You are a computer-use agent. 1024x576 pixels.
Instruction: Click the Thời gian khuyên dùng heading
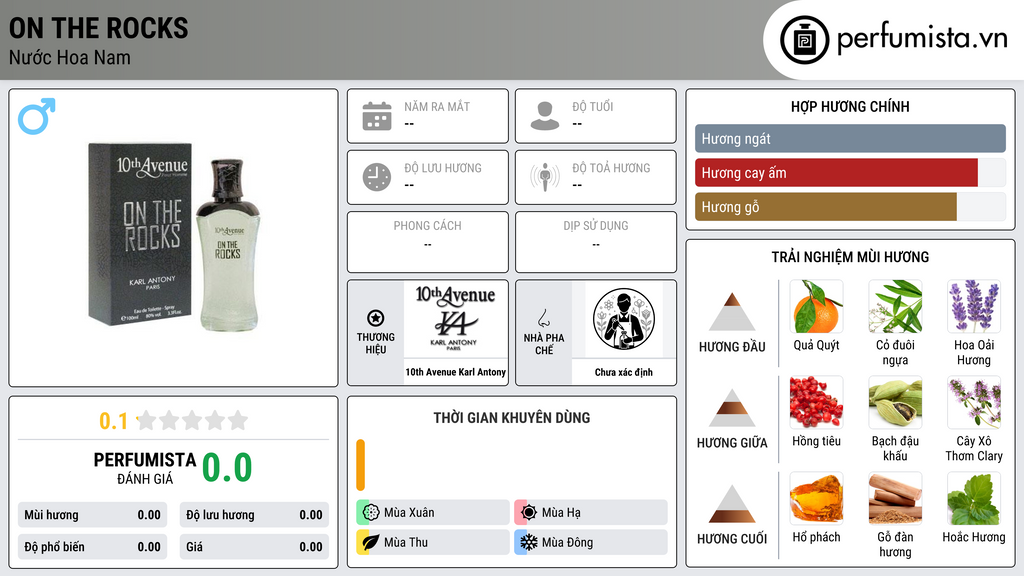tap(512, 418)
